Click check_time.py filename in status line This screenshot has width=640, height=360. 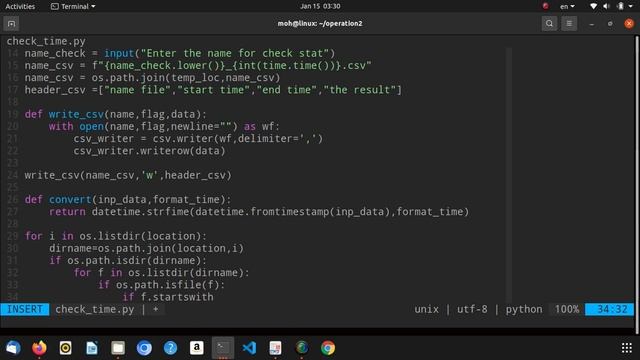94,309
